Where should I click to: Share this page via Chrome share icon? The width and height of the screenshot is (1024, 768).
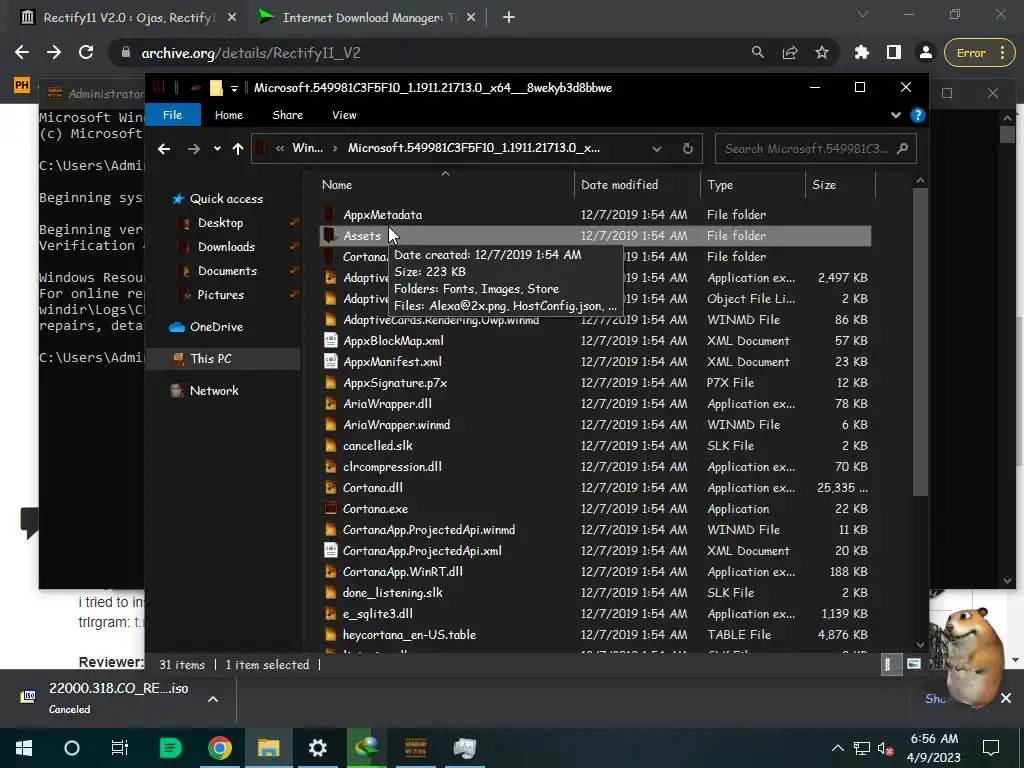(x=790, y=53)
